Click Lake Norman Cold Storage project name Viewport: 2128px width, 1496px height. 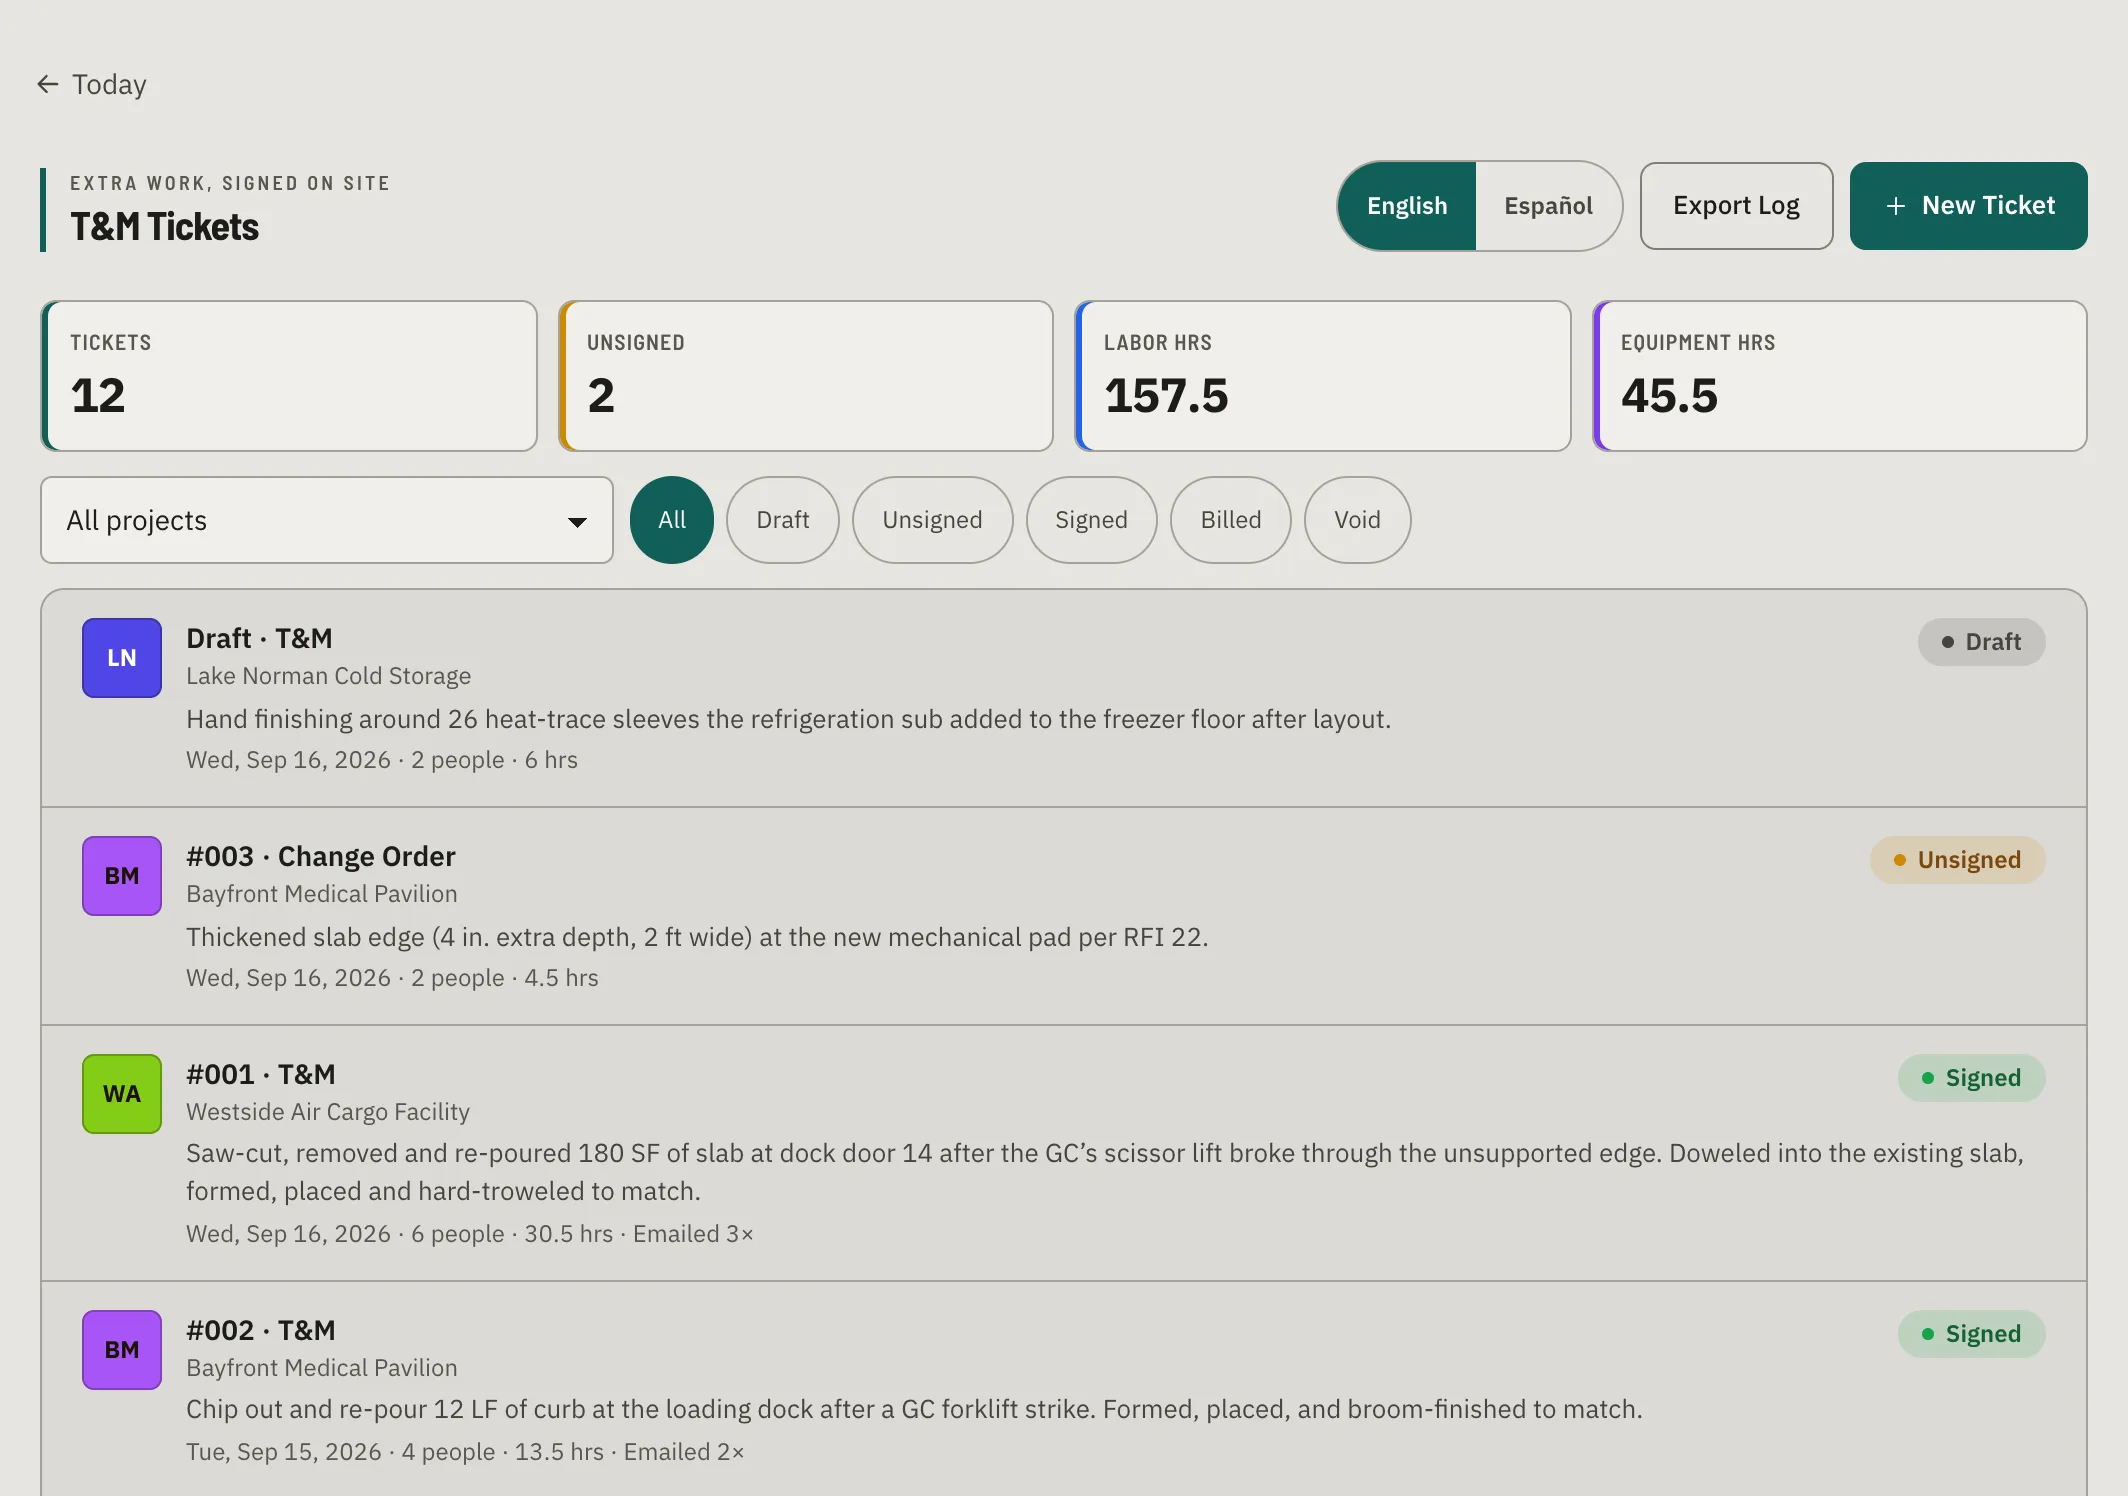coord(328,676)
